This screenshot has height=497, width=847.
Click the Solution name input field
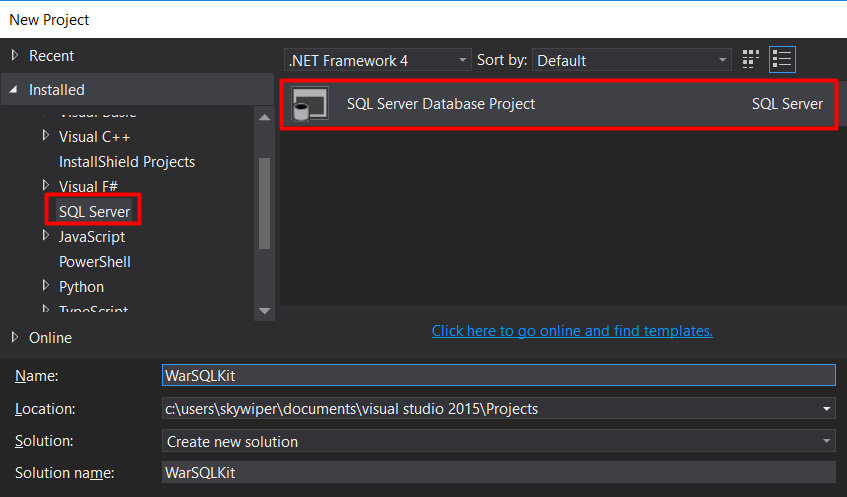pos(499,473)
